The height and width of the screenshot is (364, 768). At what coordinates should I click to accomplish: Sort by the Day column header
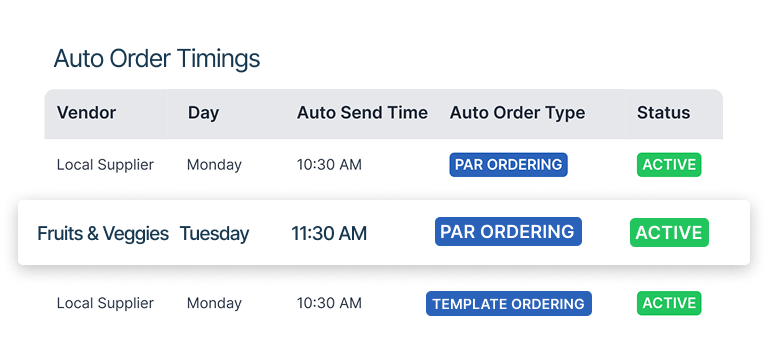pyautogui.click(x=203, y=113)
